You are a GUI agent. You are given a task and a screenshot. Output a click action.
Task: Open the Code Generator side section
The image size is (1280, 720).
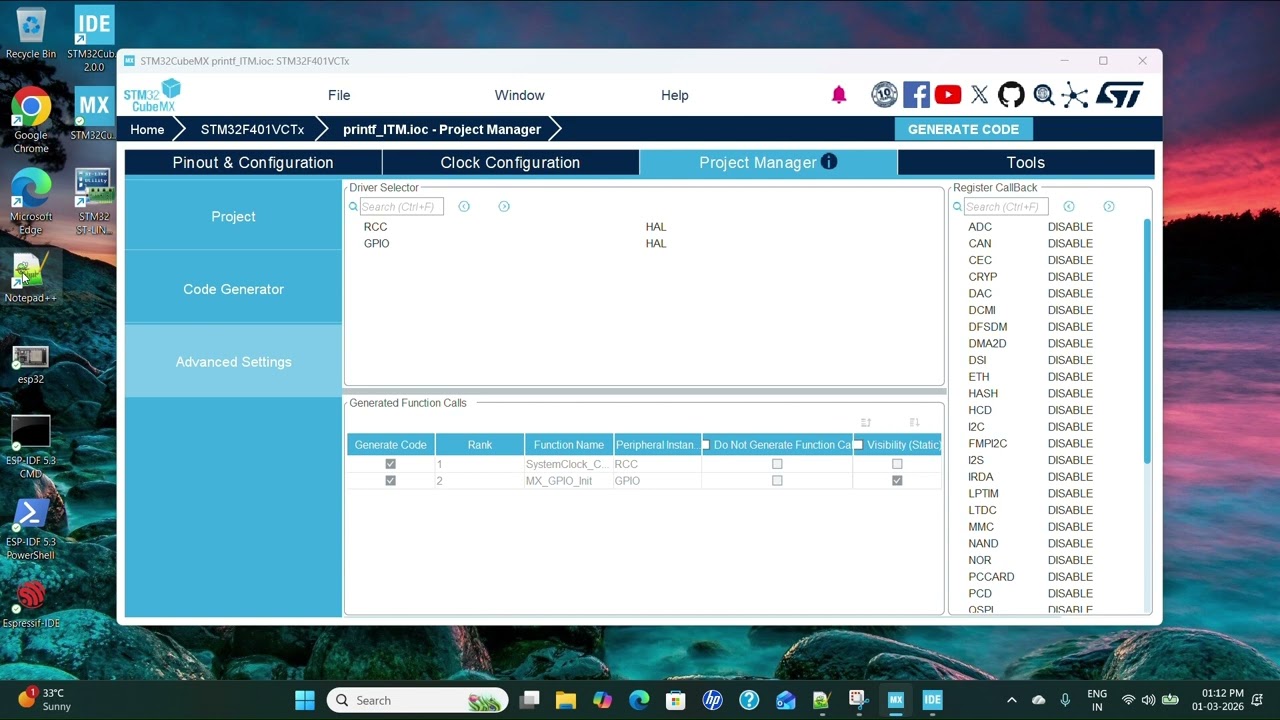pyautogui.click(x=233, y=289)
